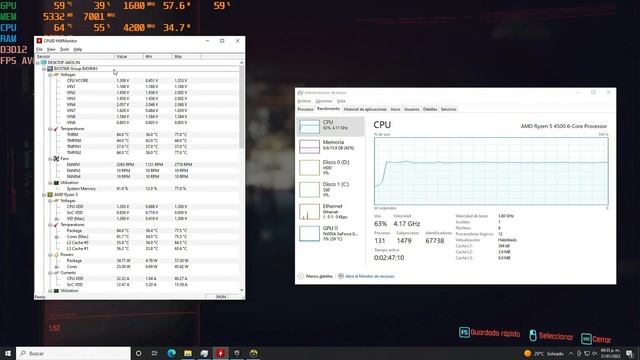Collapse the BIOSTAR Group node
This screenshot has width=640, height=360.
(44, 69)
